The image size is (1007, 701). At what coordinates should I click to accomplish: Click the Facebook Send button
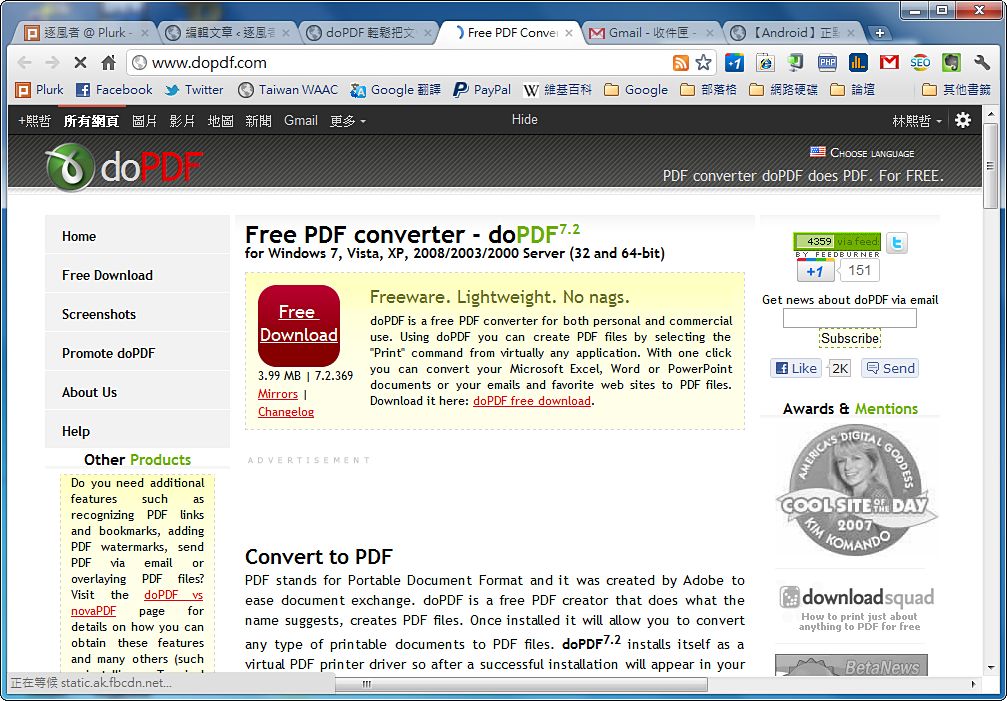click(x=890, y=368)
